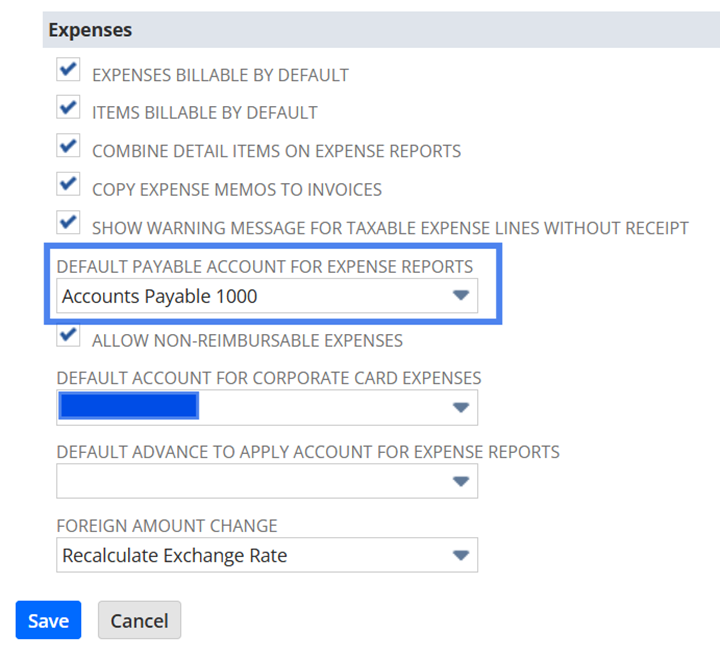
Task: Toggle warning for taxable expense lines checkbox
Action: (68, 224)
